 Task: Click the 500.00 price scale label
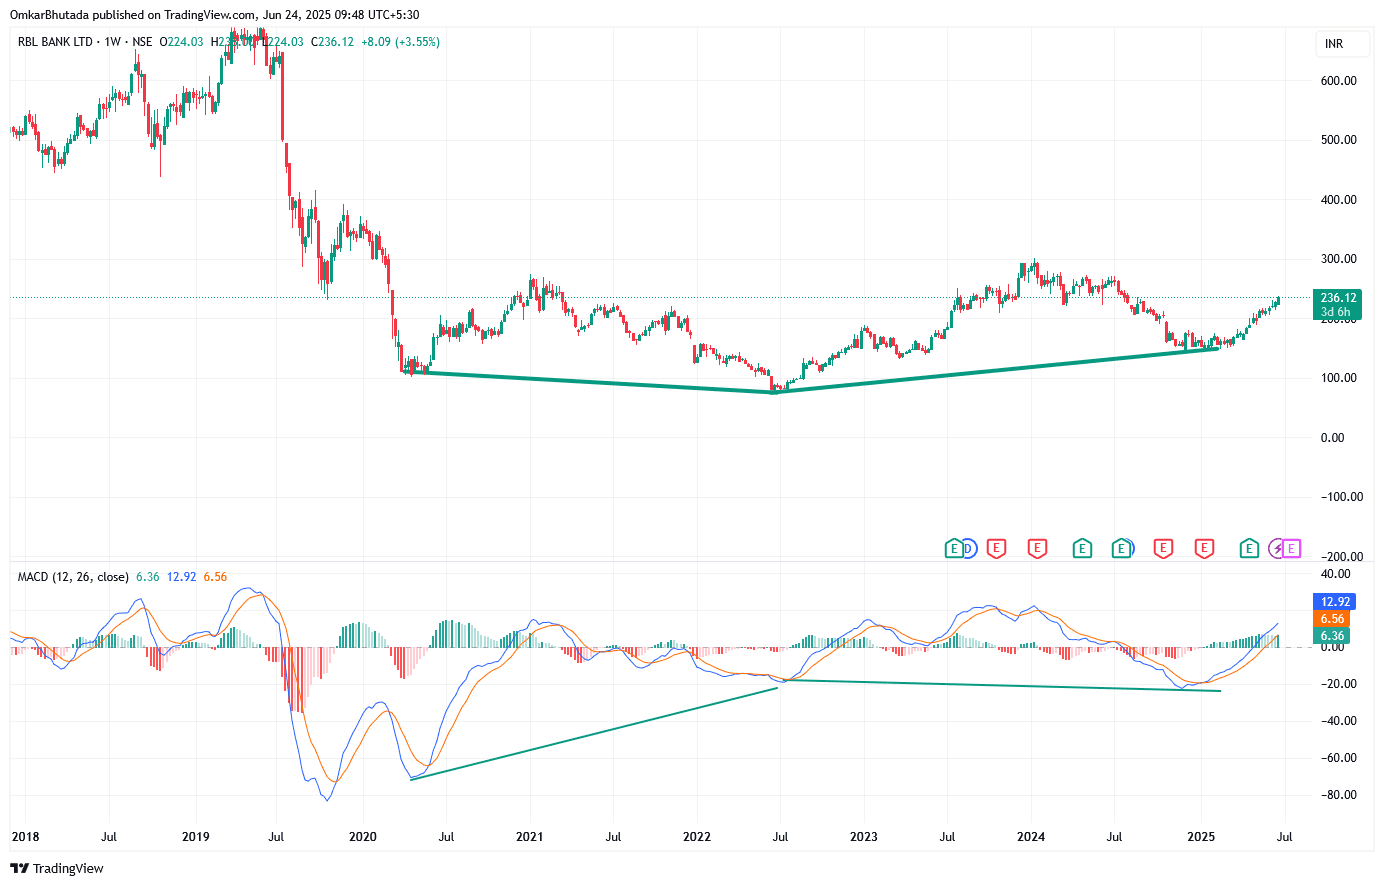click(1338, 140)
